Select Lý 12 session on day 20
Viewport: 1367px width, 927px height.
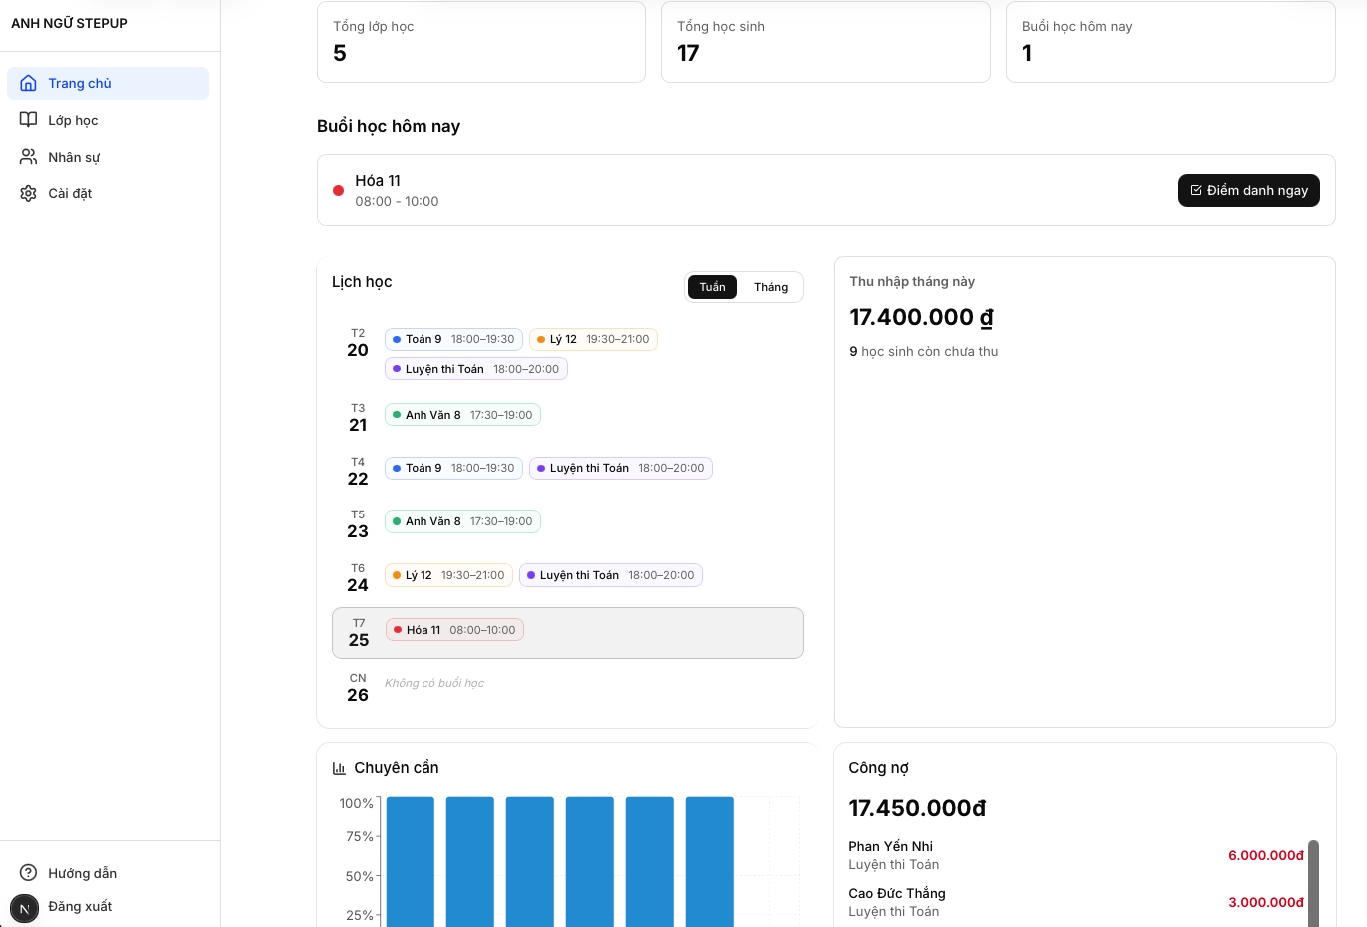pyautogui.click(x=593, y=339)
